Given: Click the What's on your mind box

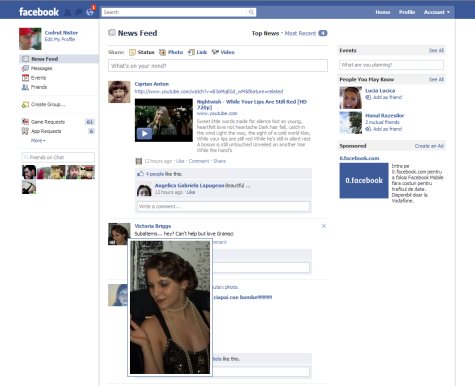Looking at the screenshot, I should 218,66.
